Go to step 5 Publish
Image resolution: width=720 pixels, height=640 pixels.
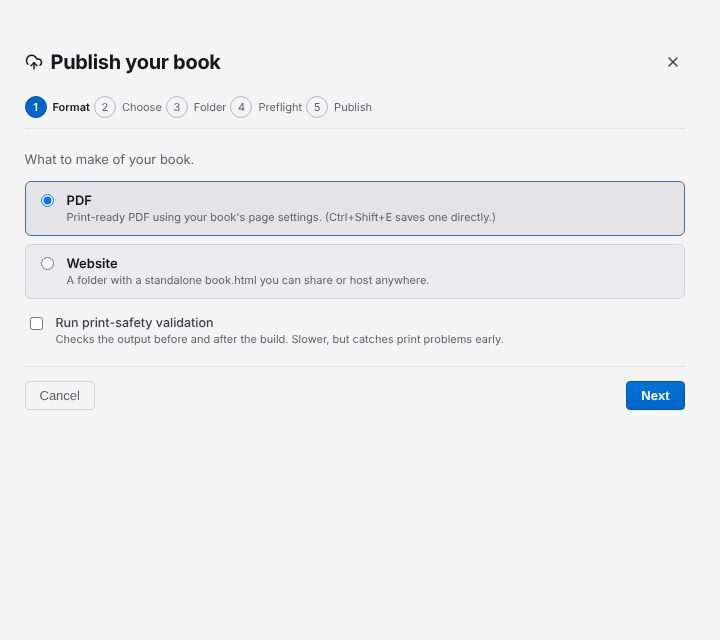[339, 107]
